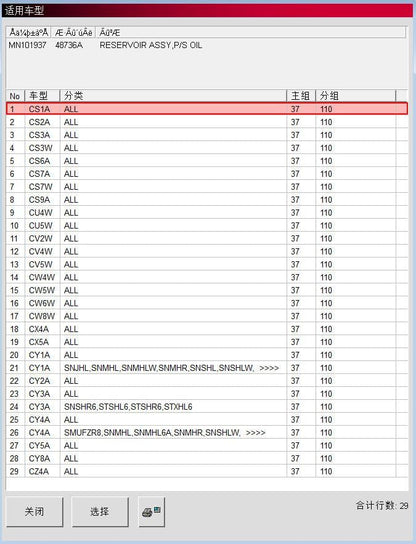The height and width of the screenshot is (544, 416).
Task: Select row 26 CY4A SMUFZR8 classification
Action: 207,433
